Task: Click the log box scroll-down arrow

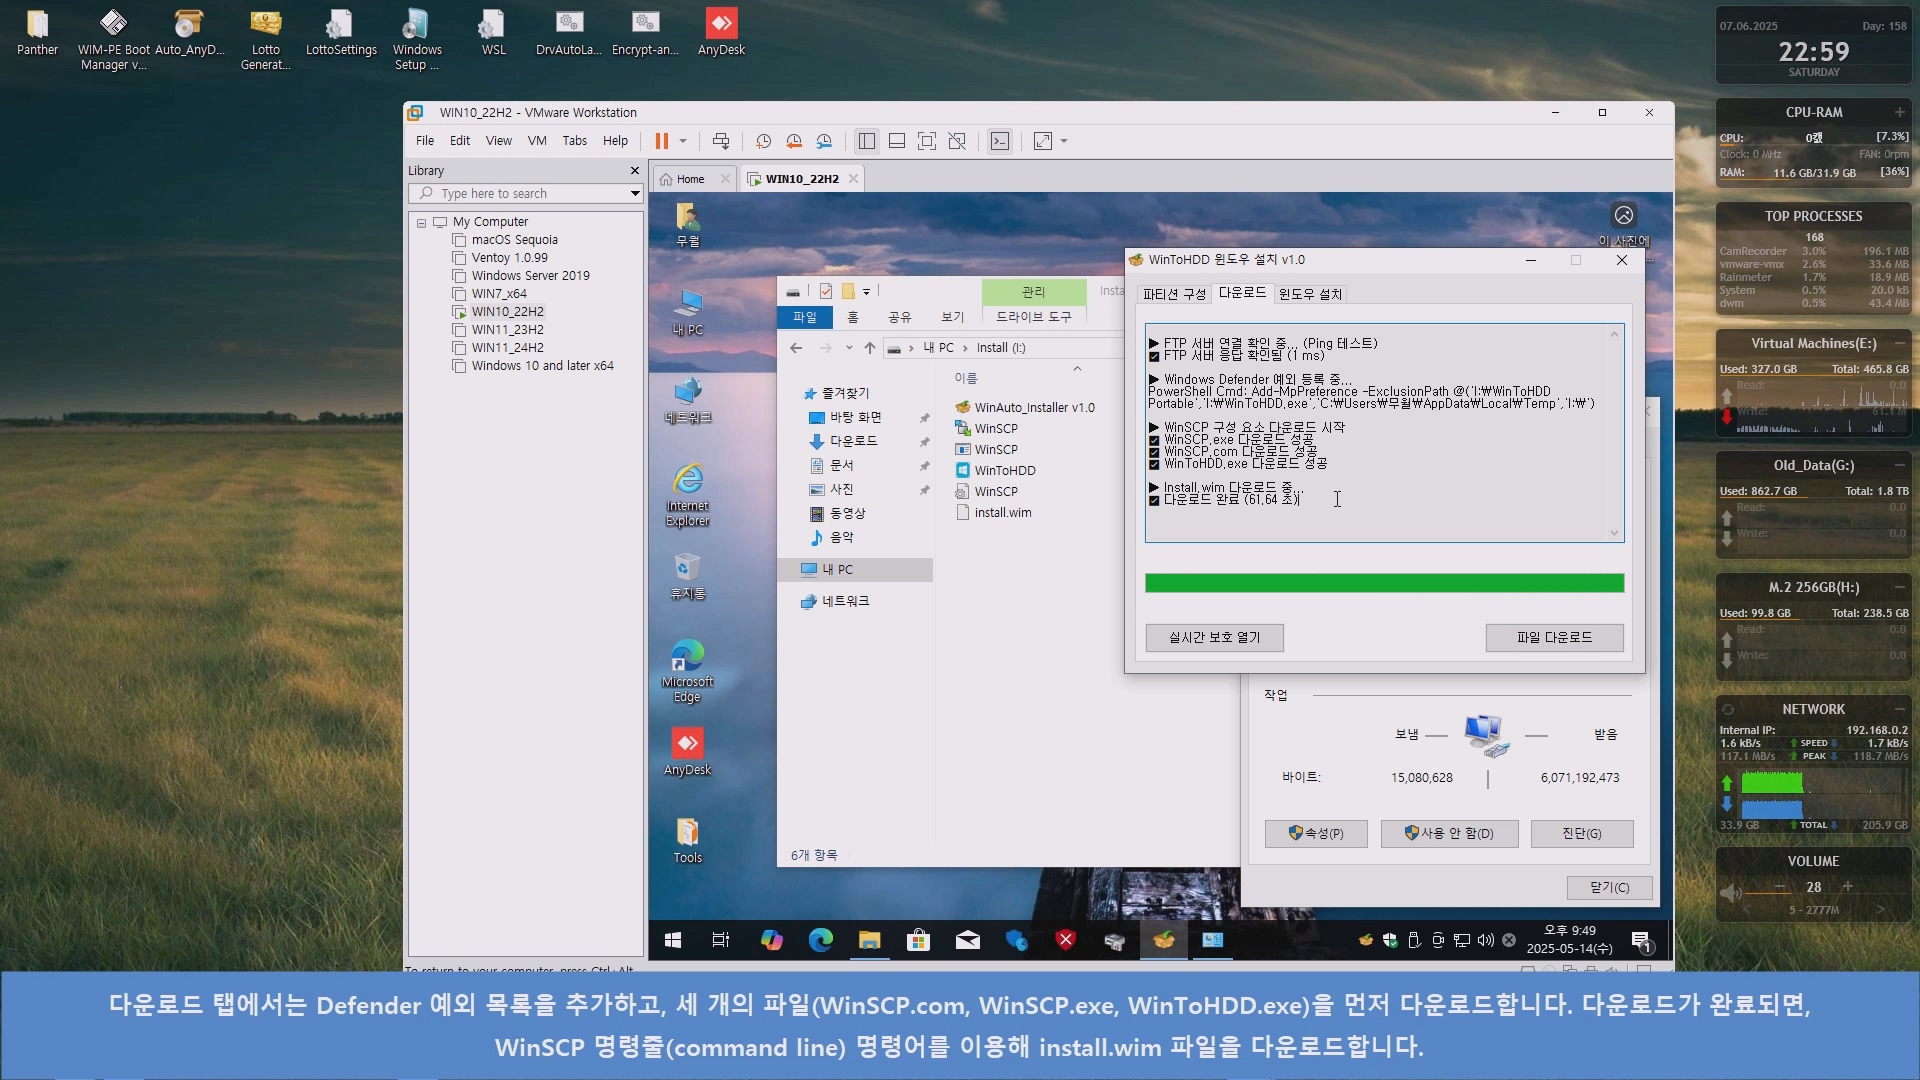Action: coord(1614,533)
